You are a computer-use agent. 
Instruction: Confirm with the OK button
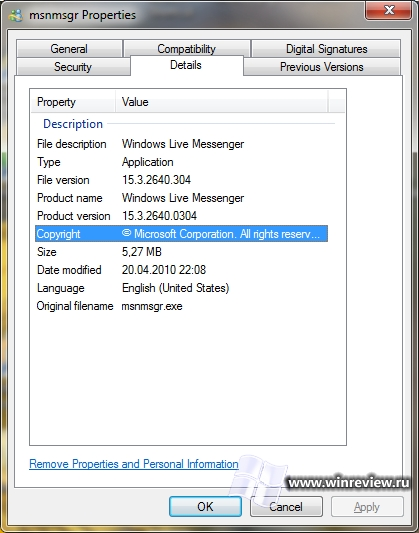point(206,506)
